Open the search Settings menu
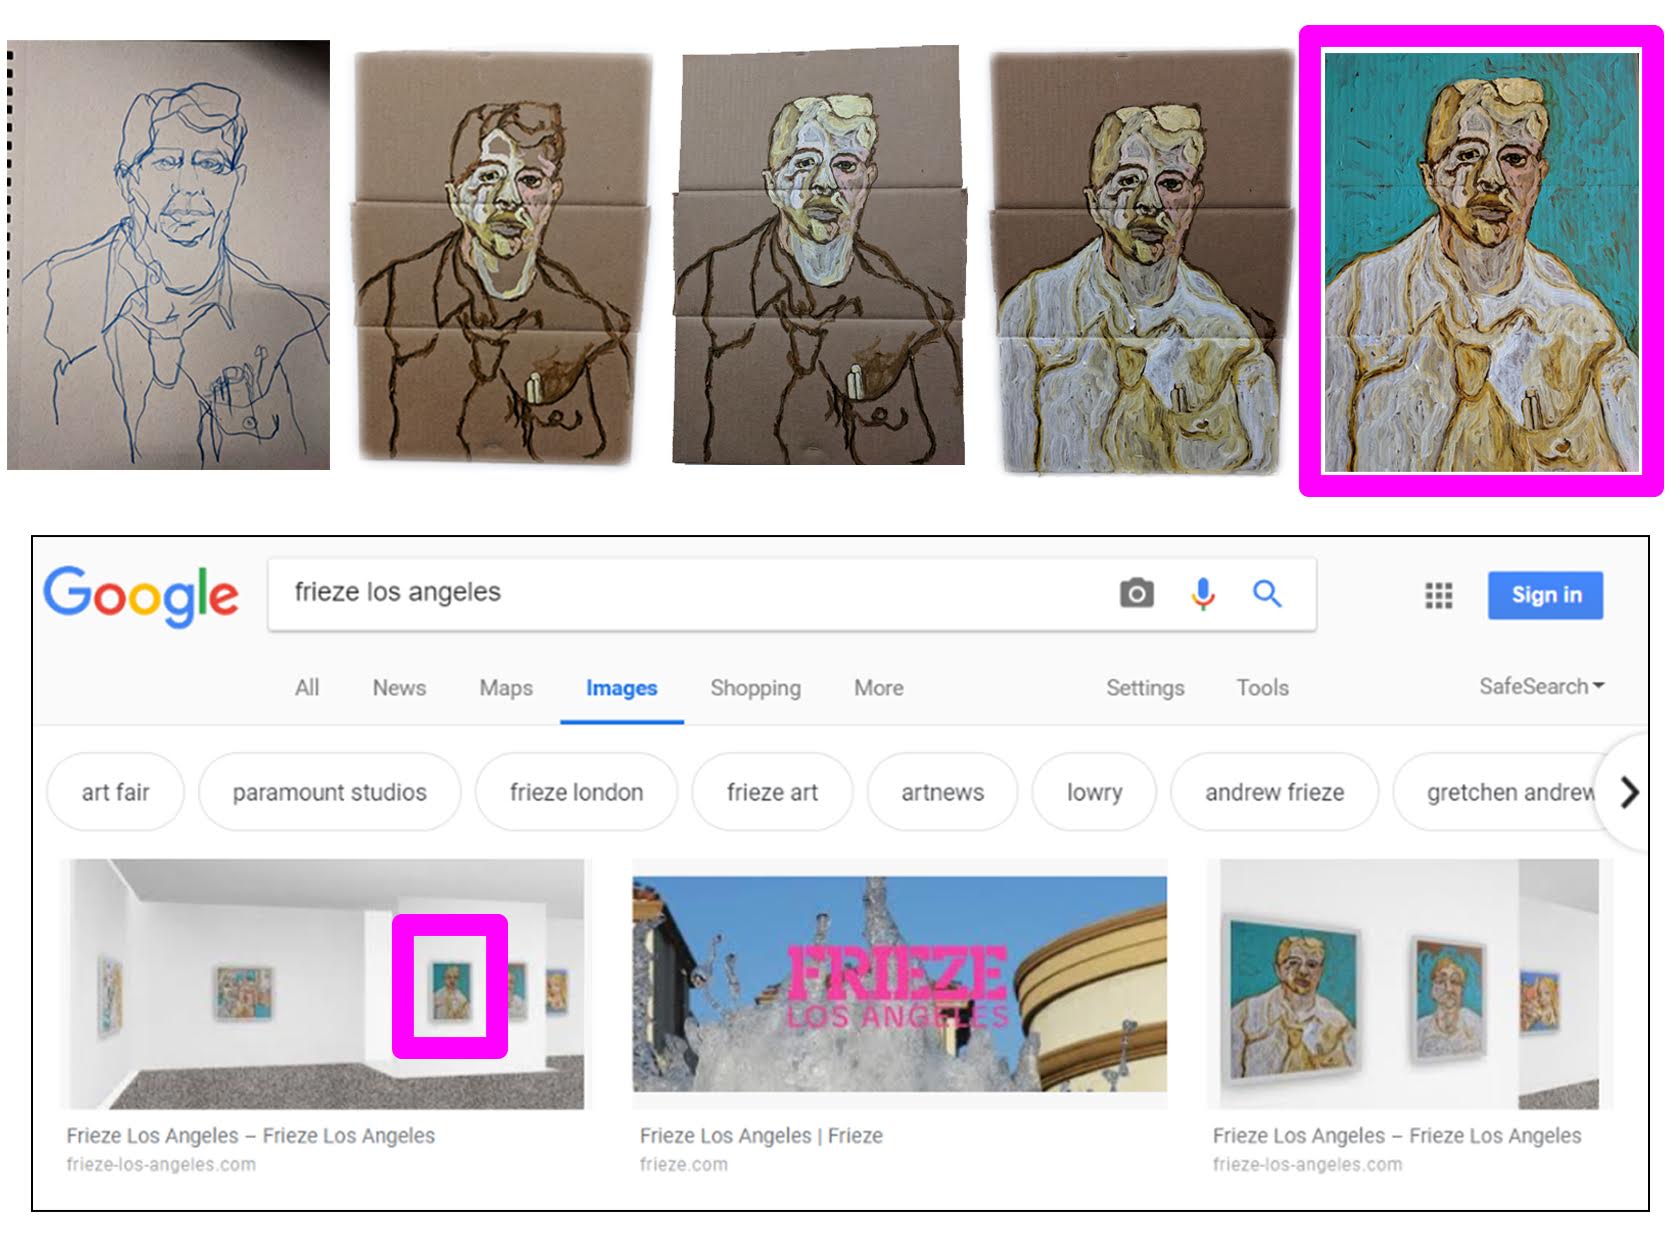 (1145, 688)
